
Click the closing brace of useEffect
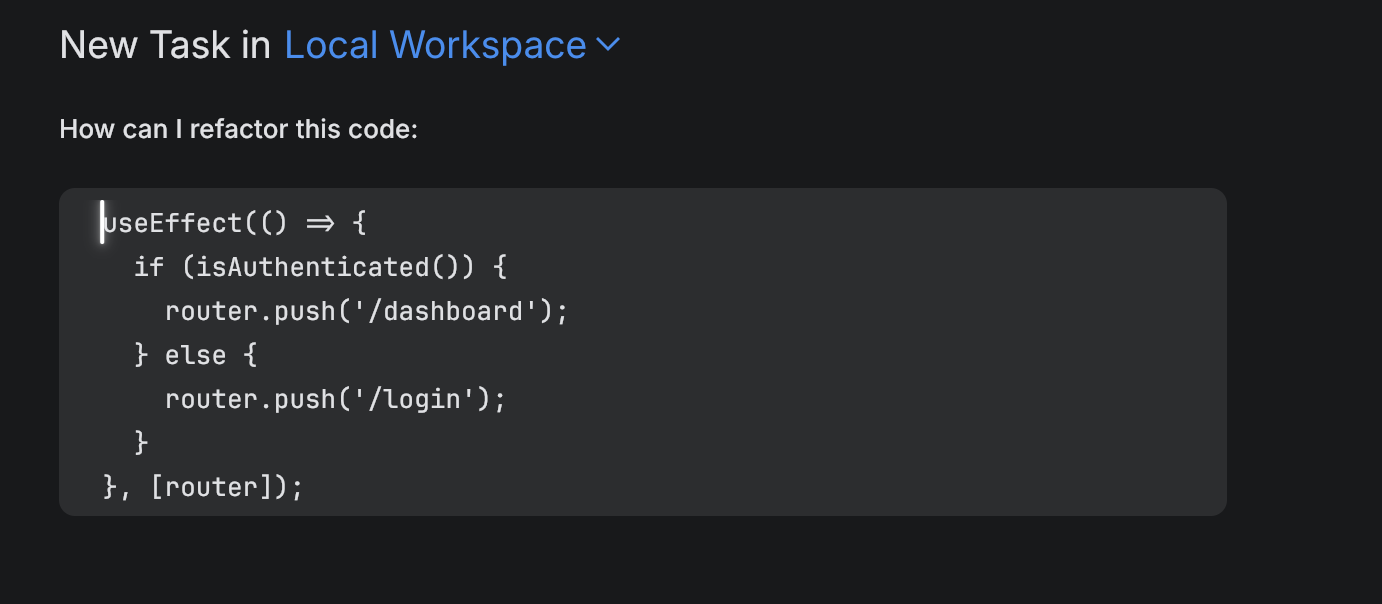point(106,486)
